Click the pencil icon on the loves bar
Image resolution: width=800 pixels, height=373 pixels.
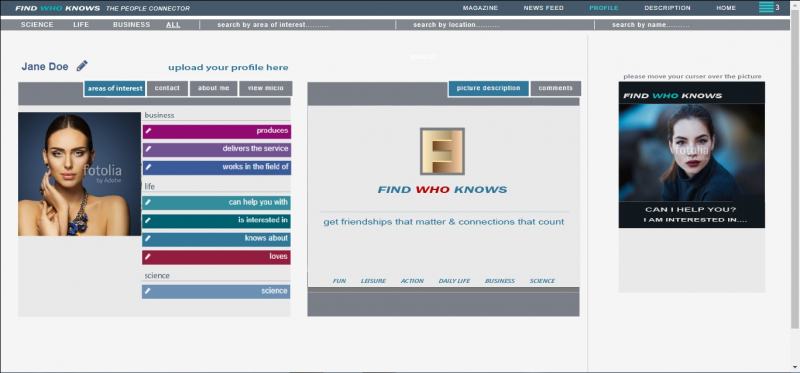(148, 257)
